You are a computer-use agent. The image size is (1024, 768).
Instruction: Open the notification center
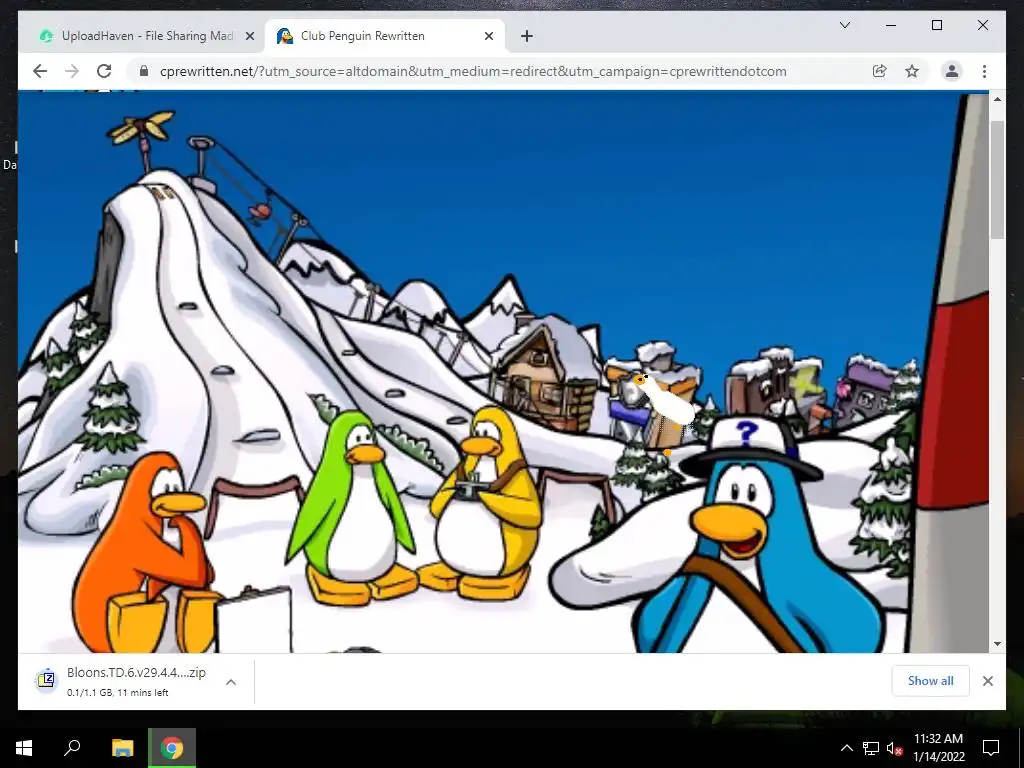[x=991, y=747]
